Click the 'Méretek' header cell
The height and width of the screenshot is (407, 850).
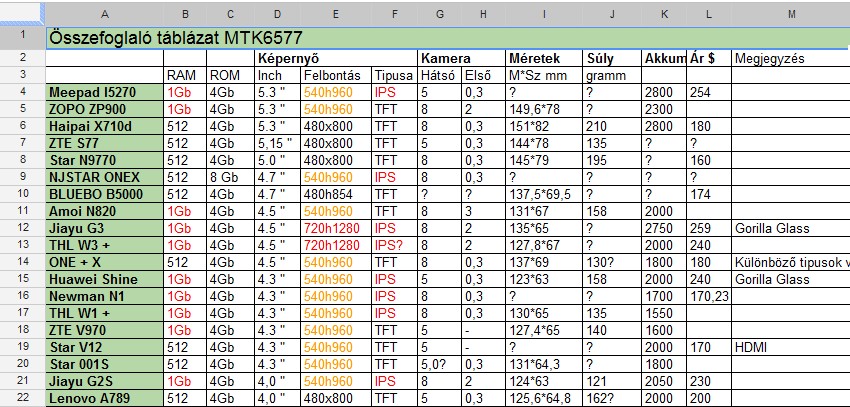tap(545, 58)
